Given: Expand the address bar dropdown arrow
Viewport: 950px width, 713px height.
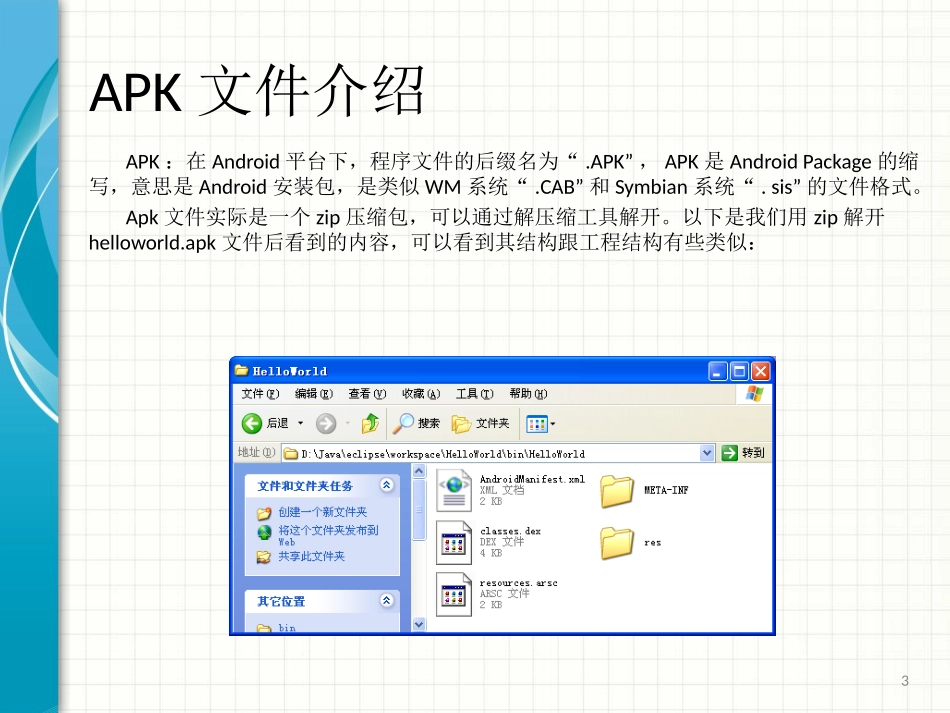Looking at the screenshot, I should coord(707,453).
